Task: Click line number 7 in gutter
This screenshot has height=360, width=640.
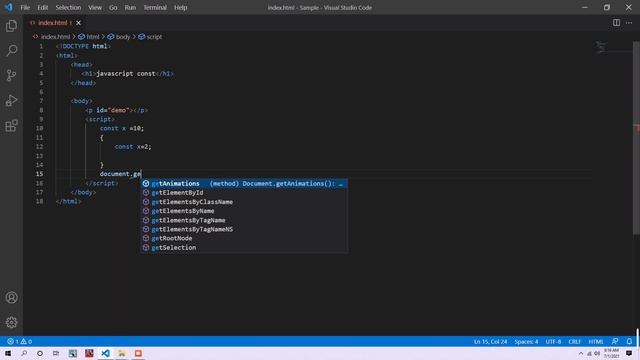Action: [41, 101]
